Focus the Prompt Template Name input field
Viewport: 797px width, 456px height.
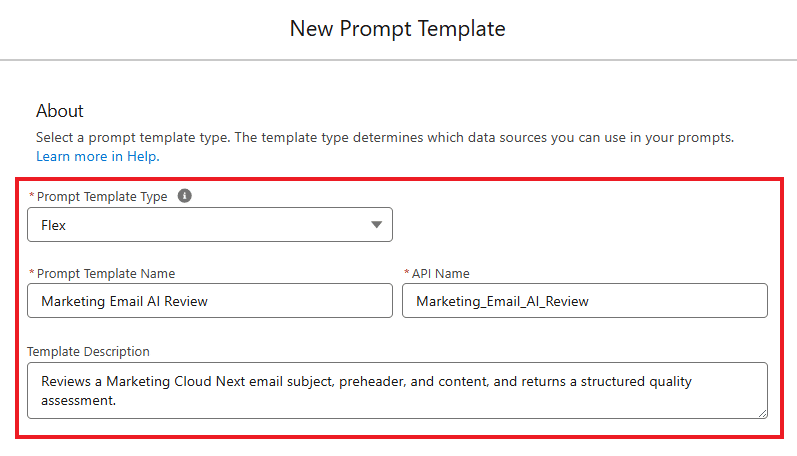pos(210,301)
